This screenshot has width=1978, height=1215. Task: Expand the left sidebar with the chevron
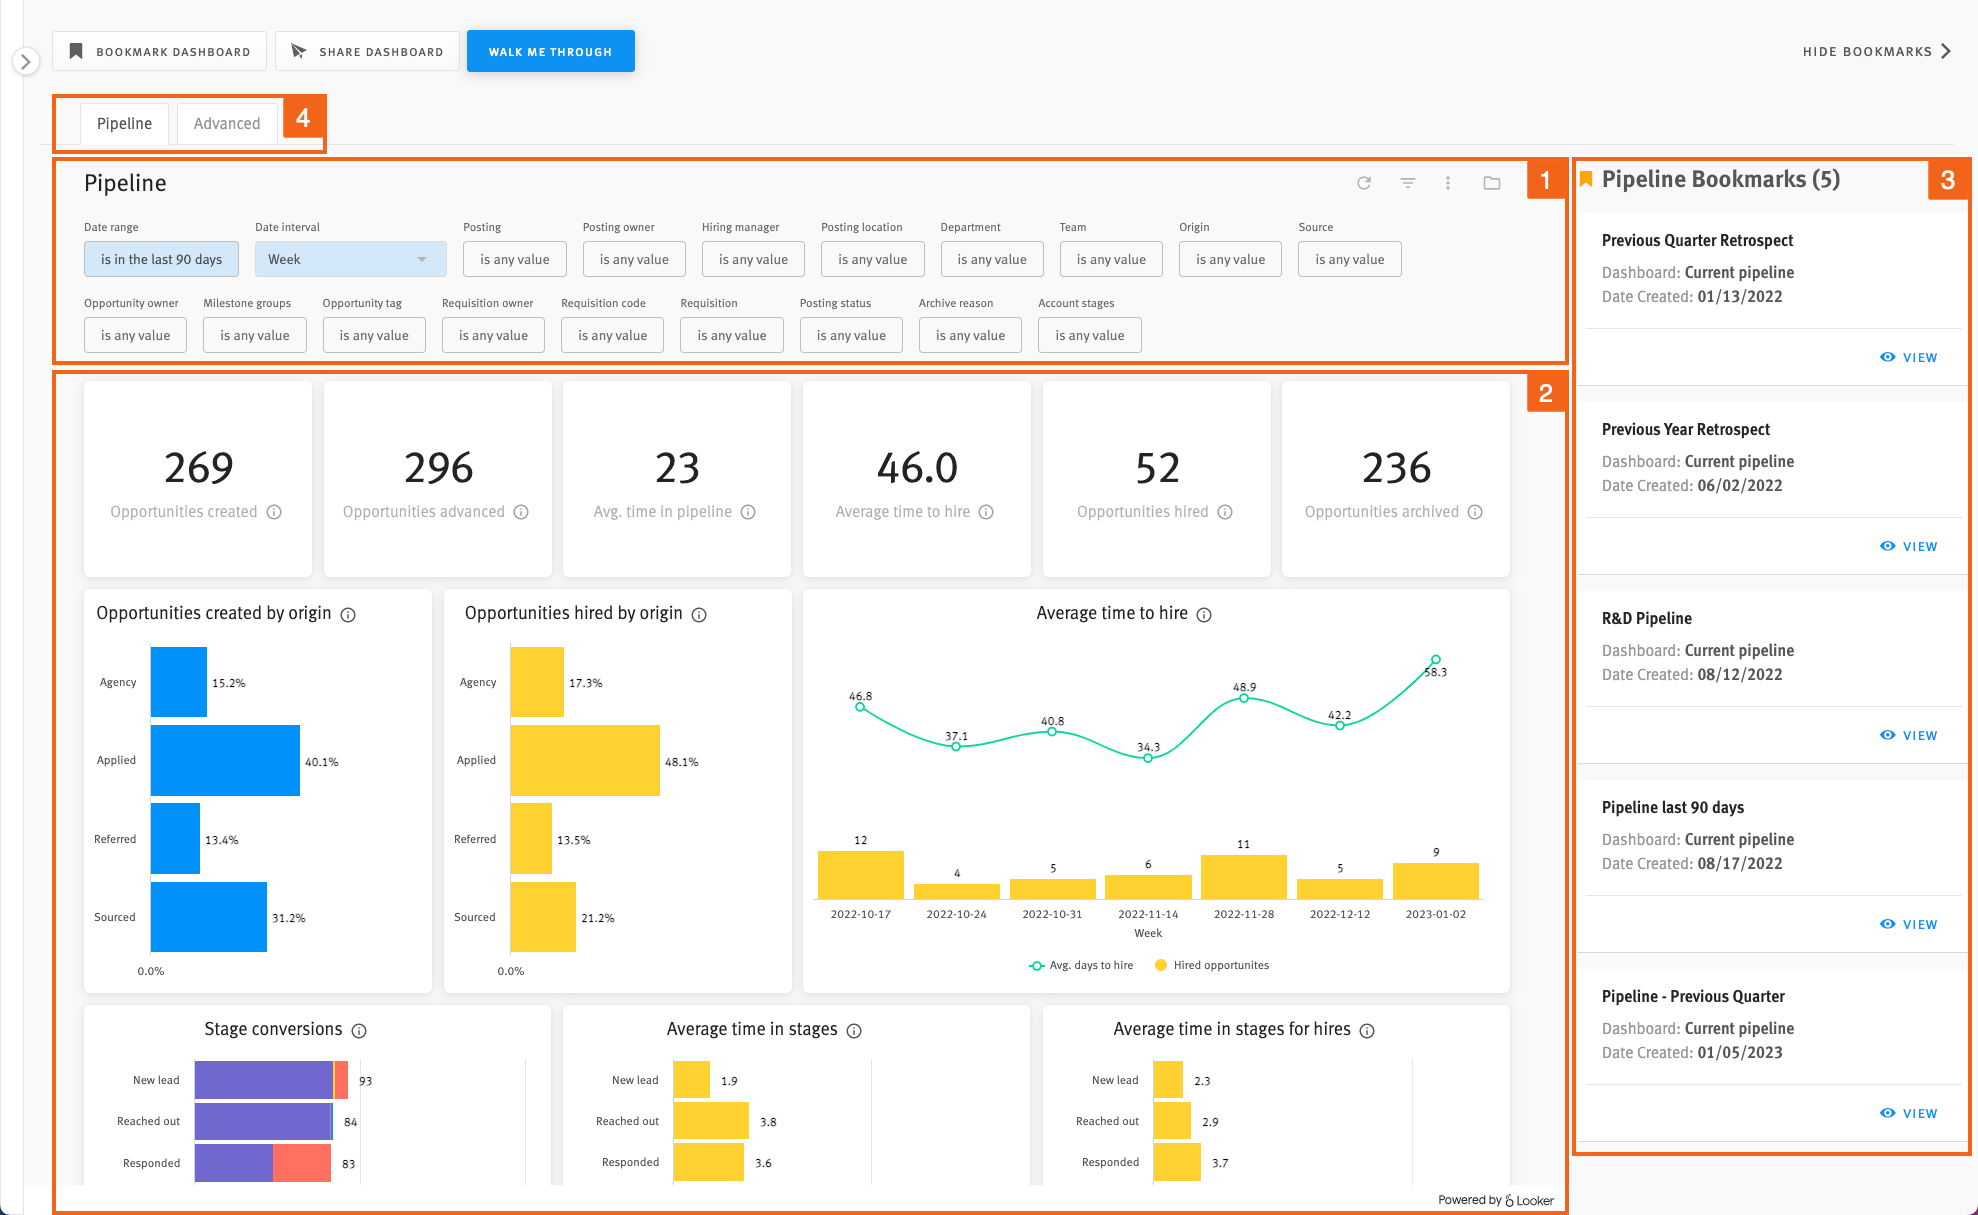[26, 62]
